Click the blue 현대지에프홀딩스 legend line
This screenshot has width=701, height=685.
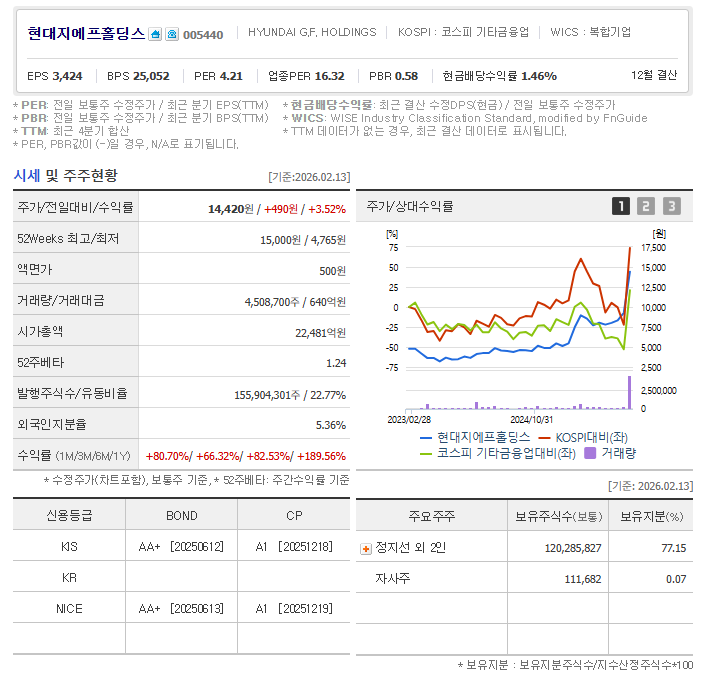click(x=426, y=438)
